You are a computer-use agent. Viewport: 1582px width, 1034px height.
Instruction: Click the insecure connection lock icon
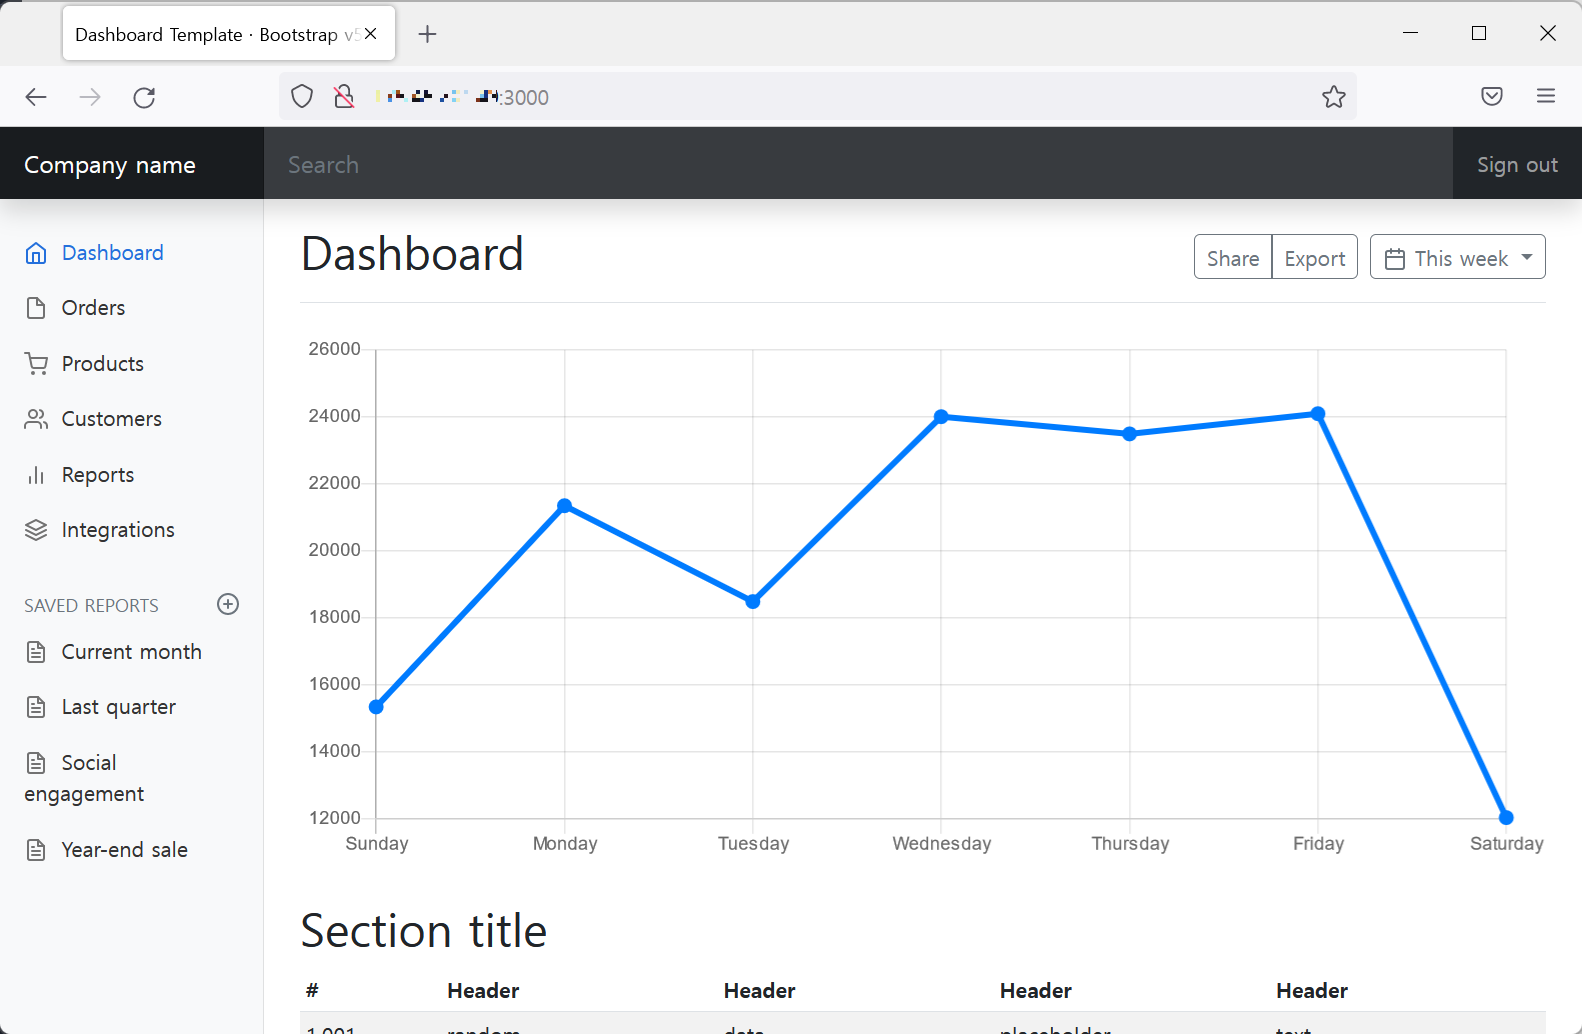[344, 97]
